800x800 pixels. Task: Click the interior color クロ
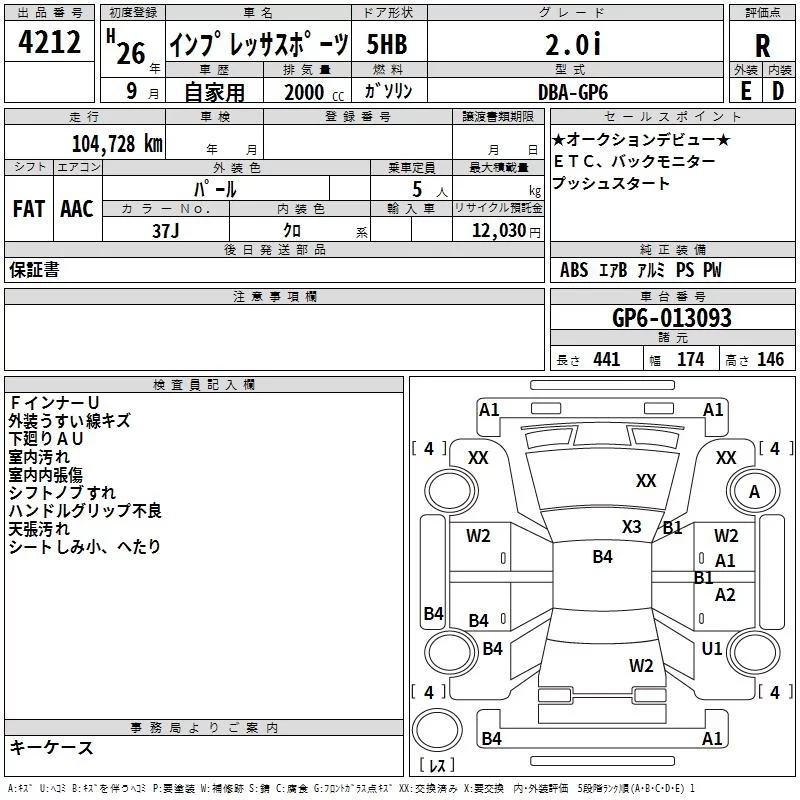(292, 230)
